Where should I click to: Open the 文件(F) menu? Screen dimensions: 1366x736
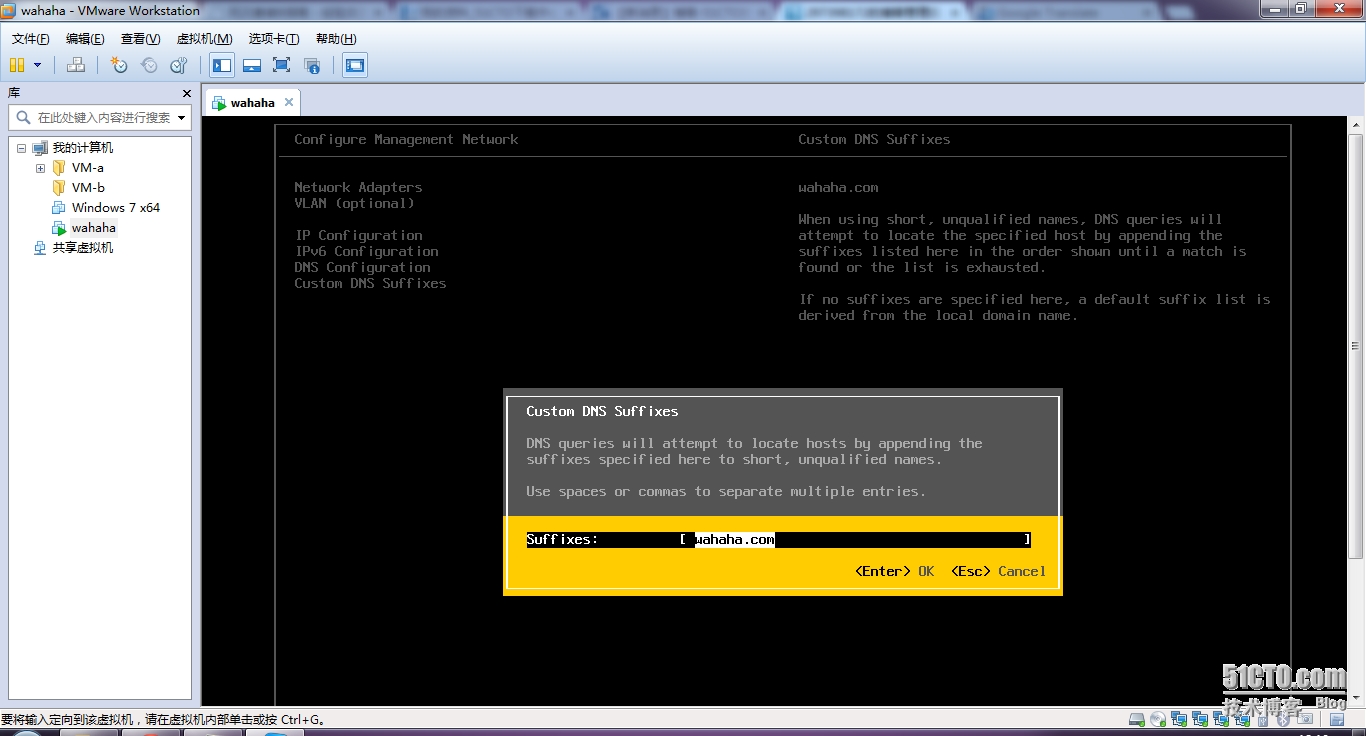click(x=31, y=39)
